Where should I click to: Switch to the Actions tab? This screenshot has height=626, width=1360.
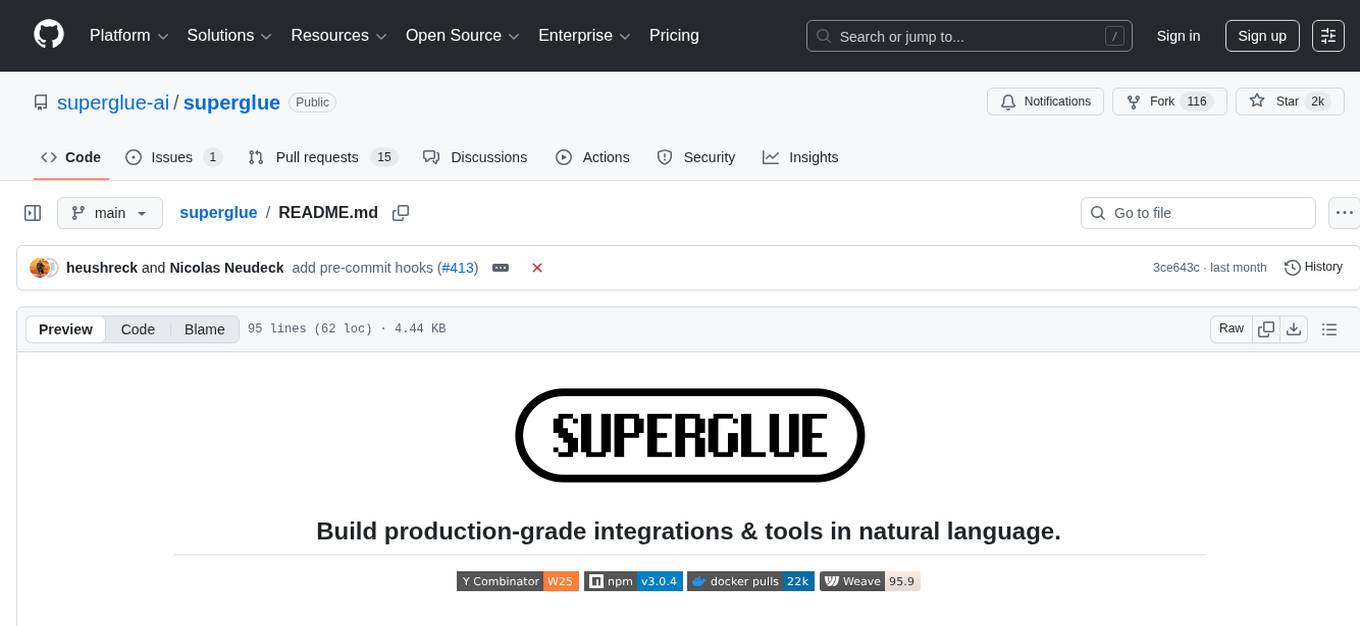click(x=593, y=157)
